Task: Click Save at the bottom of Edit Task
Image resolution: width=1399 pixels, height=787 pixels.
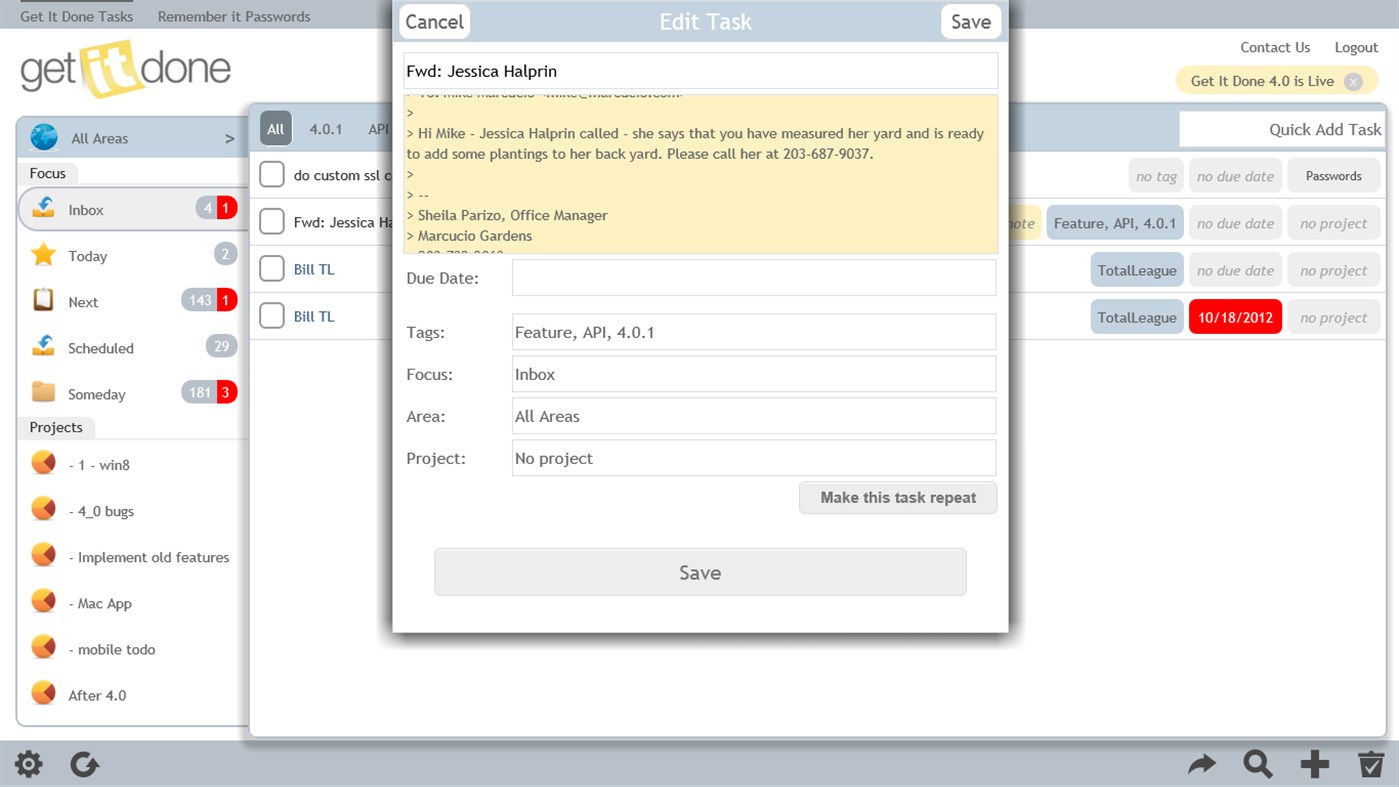Action: coord(700,571)
